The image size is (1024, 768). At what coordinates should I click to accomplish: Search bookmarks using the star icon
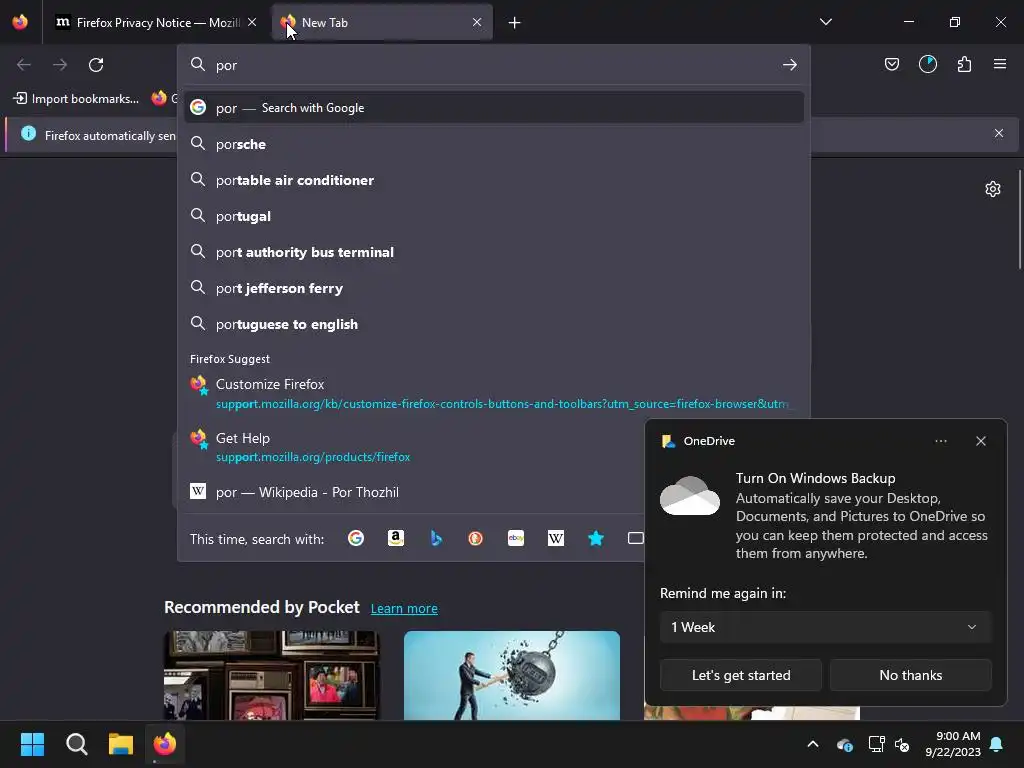click(x=596, y=539)
